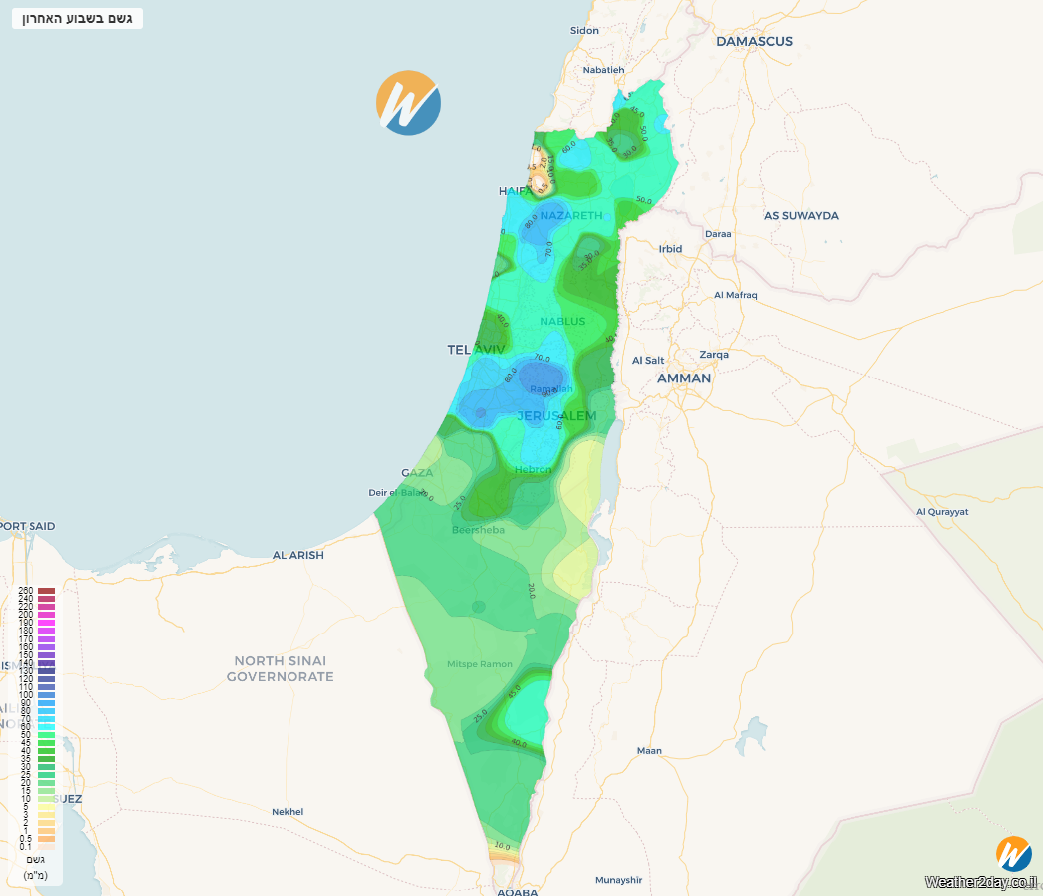The width and height of the screenshot is (1043, 896).
Task: Click the Hebrew map title label
Action: point(77,19)
